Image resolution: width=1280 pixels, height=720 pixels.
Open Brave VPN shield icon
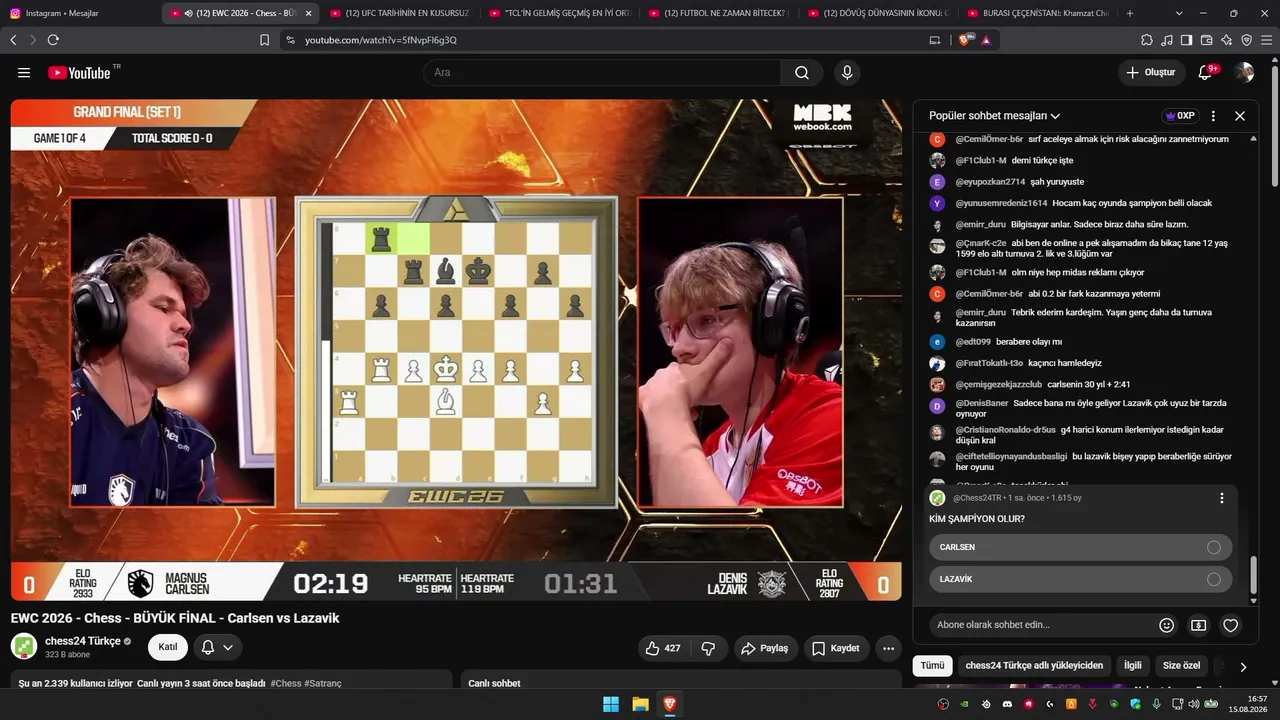pyautogui.click(x=1247, y=40)
